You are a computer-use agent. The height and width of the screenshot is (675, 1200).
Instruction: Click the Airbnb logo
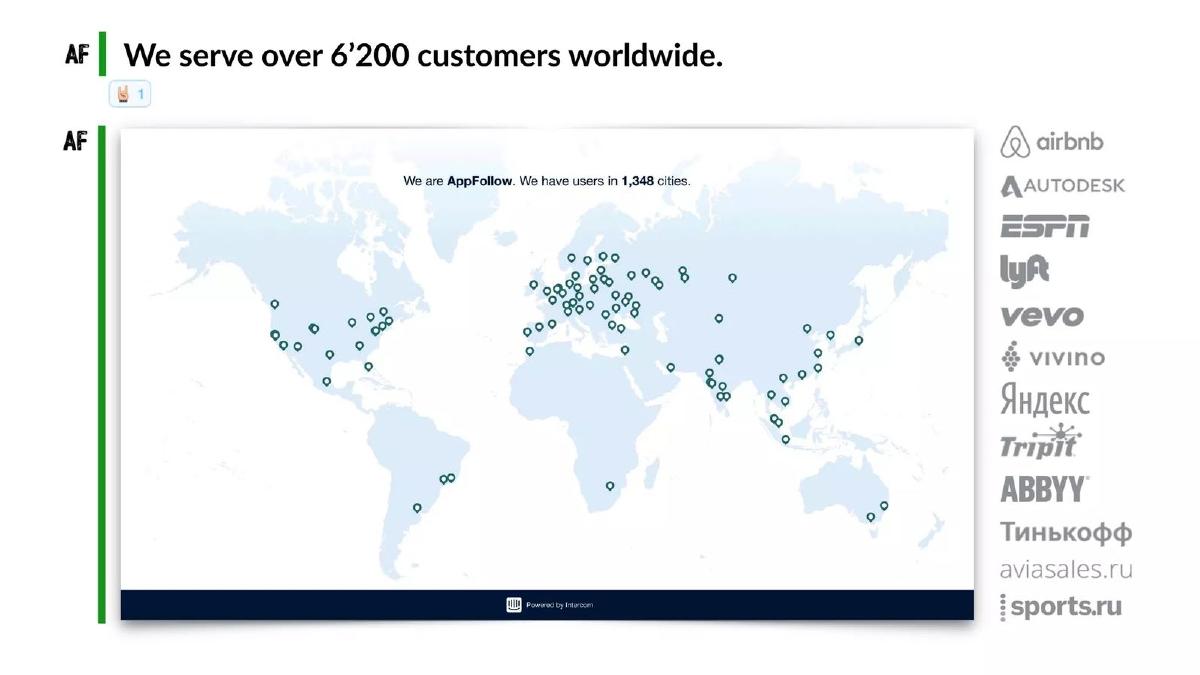click(1052, 142)
